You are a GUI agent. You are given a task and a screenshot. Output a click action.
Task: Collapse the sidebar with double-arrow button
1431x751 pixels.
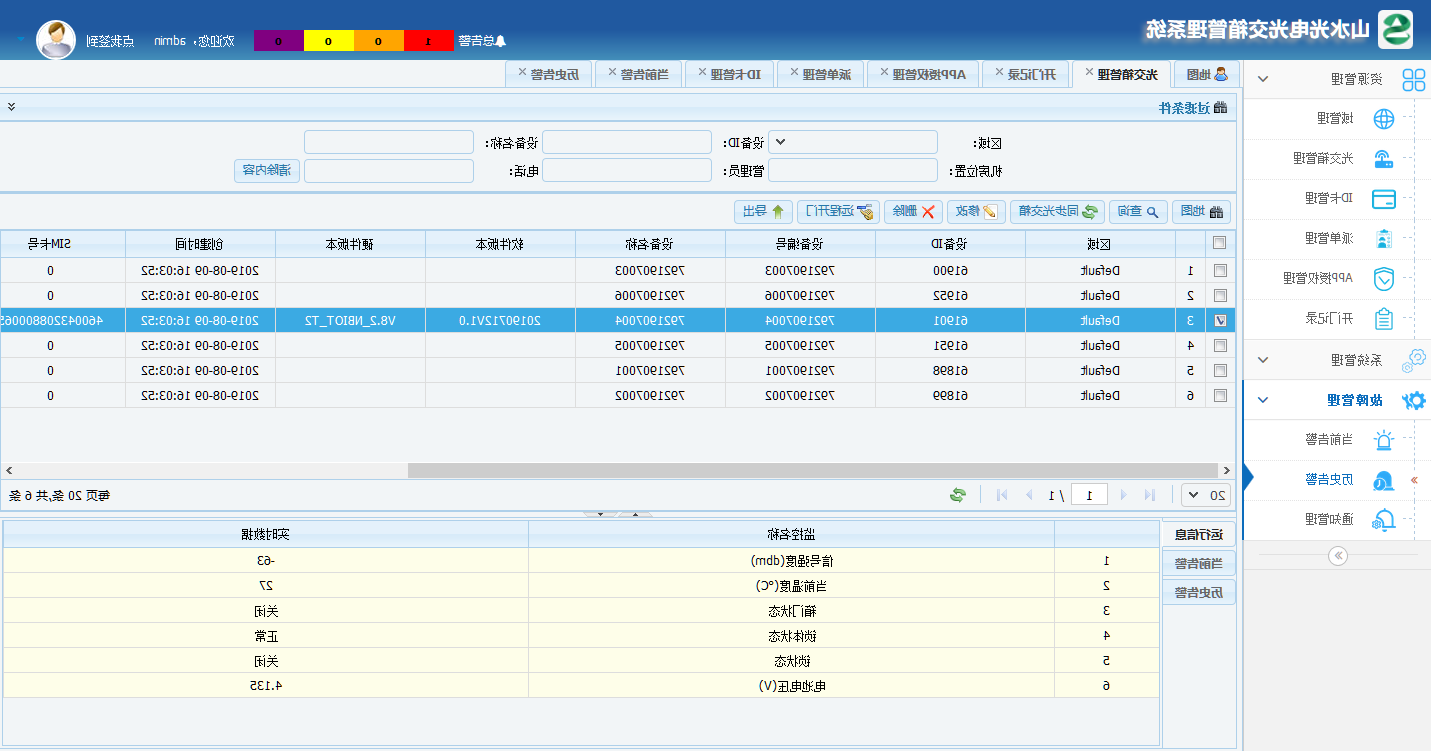[1339, 556]
